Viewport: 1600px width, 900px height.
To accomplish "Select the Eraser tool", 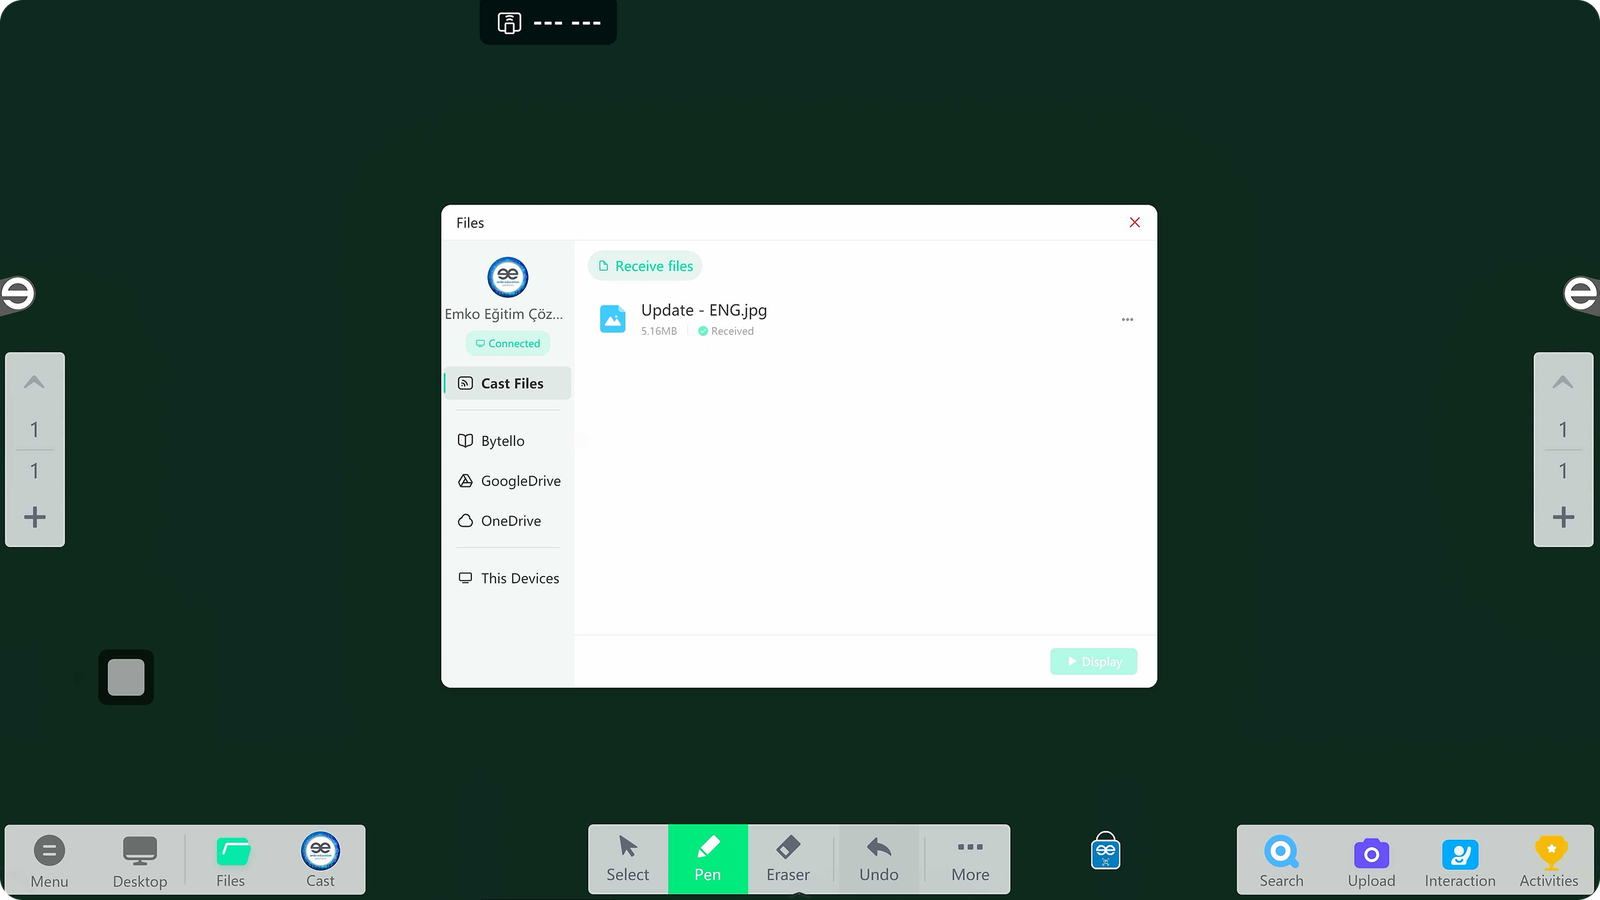I will [x=788, y=859].
